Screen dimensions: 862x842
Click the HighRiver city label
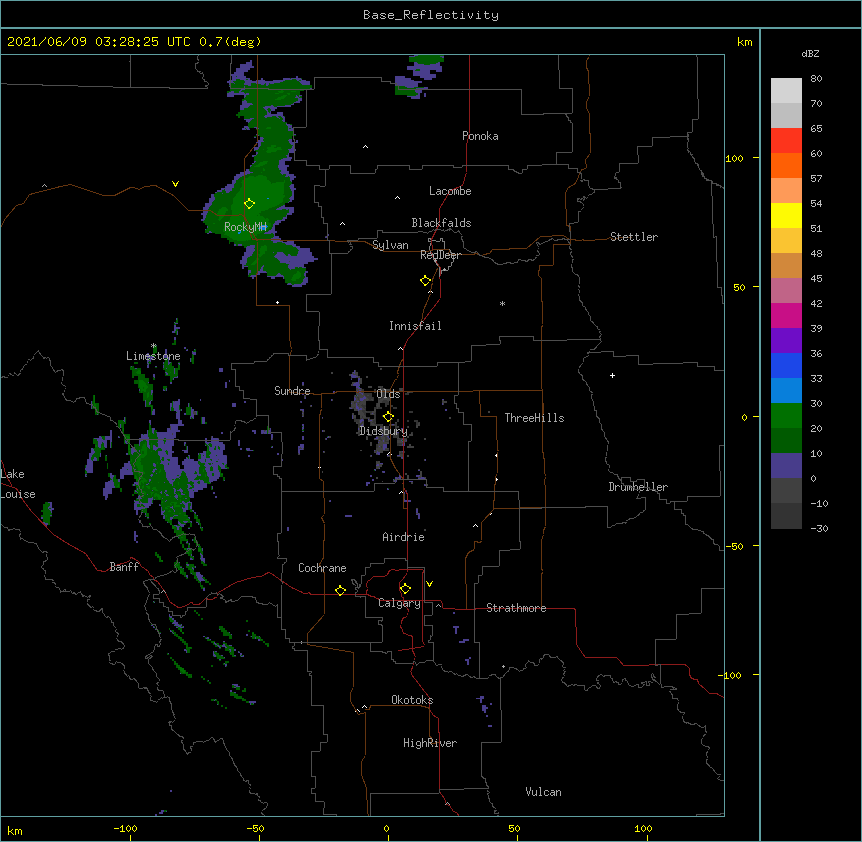tap(430, 743)
